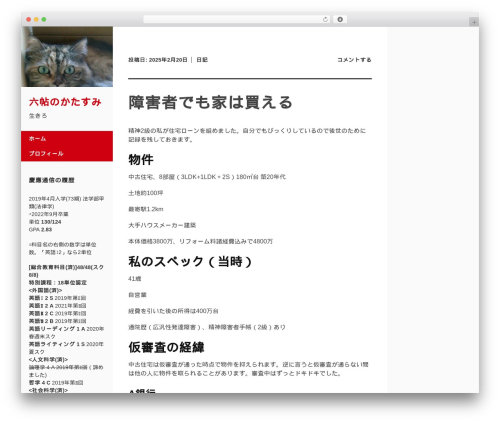Click the line 土地約100坪
Image resolution: width=500 pixels, height=423 pixels.
[146, 193]
